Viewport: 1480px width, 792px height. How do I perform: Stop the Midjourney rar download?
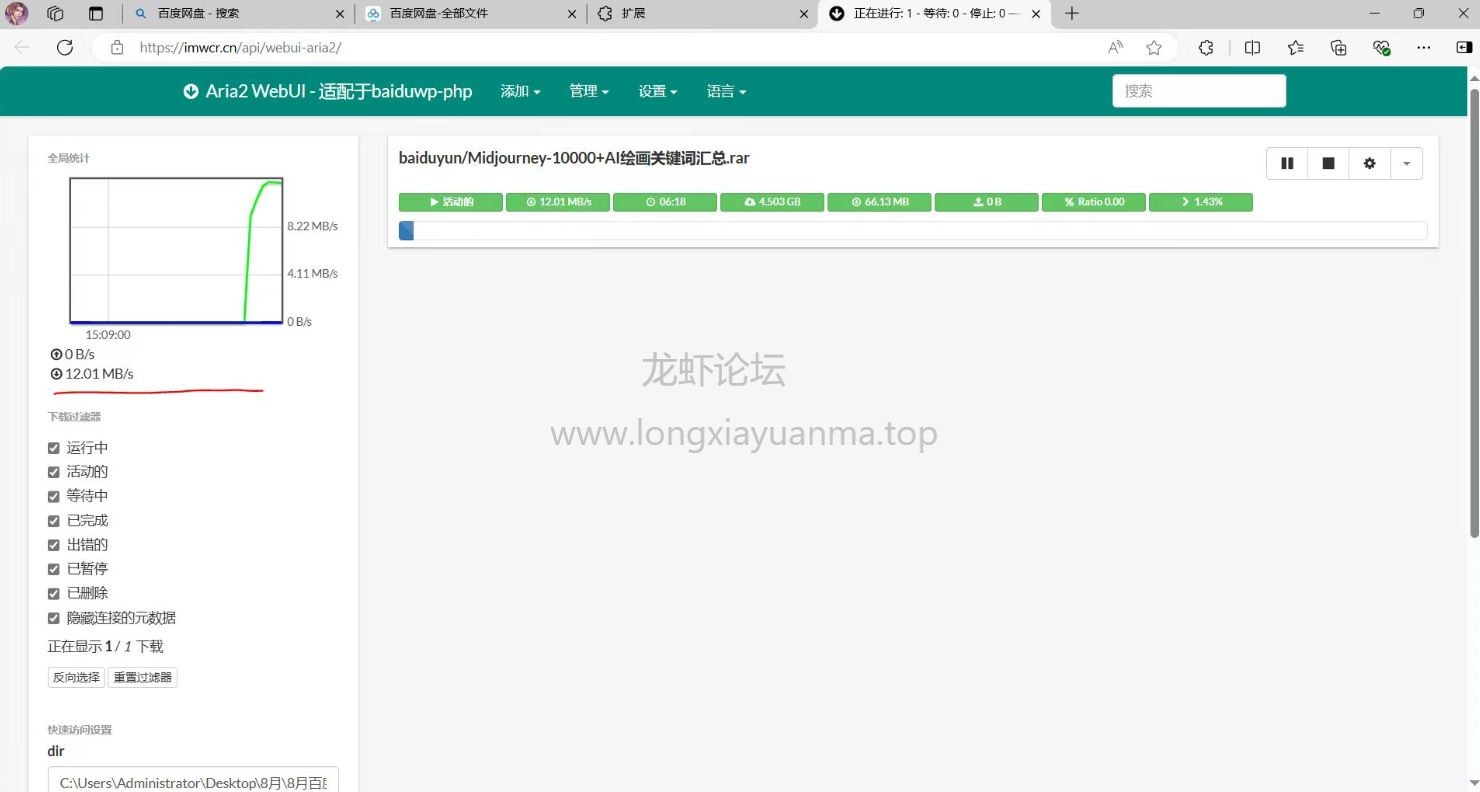(x=1328, y=163)
